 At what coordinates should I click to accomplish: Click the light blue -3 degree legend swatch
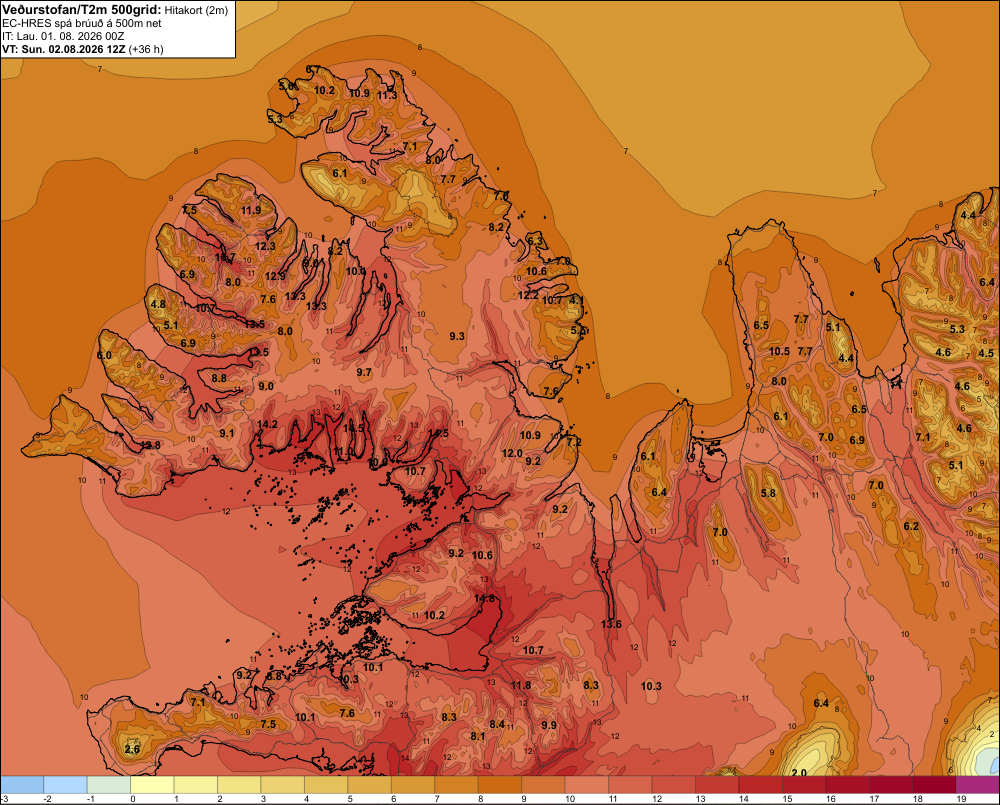point(22,785)
